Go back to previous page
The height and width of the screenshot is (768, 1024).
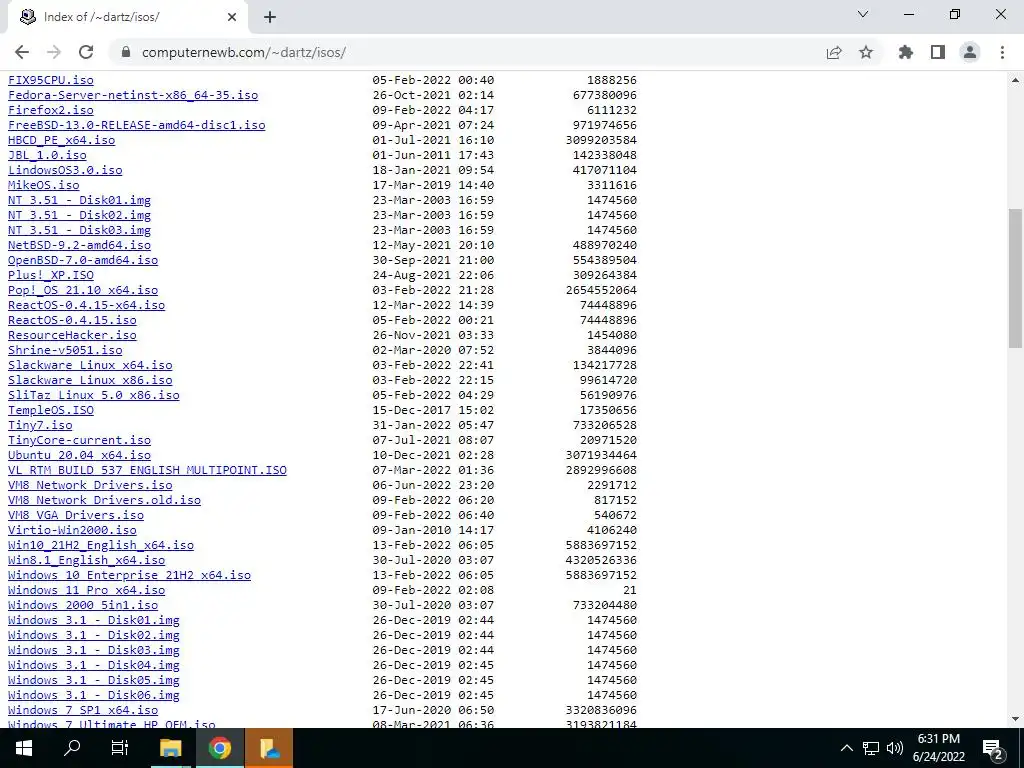(x=22, y=52)
